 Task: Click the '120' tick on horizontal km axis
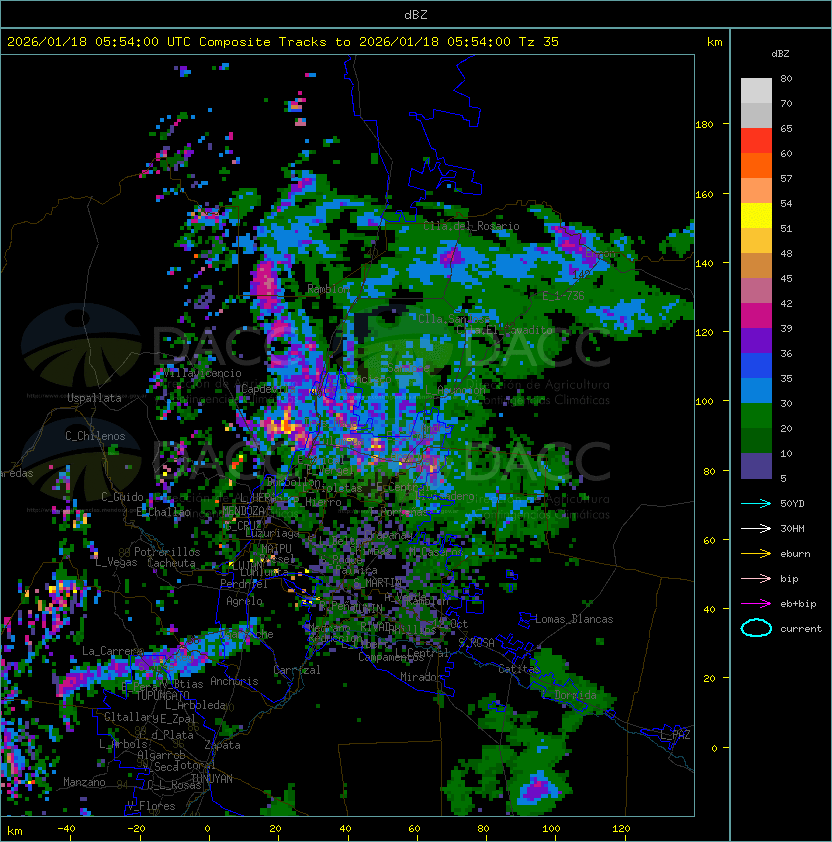[621, 829]
